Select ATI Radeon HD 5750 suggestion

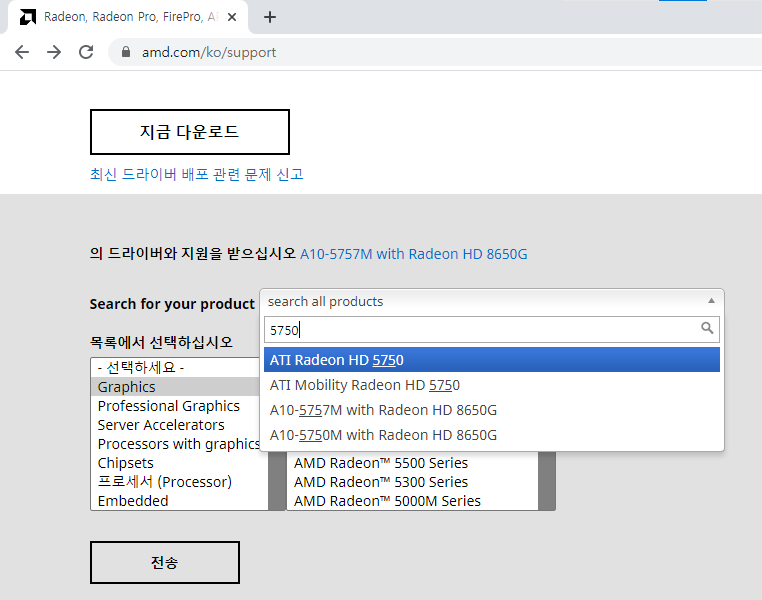(492, 360)
